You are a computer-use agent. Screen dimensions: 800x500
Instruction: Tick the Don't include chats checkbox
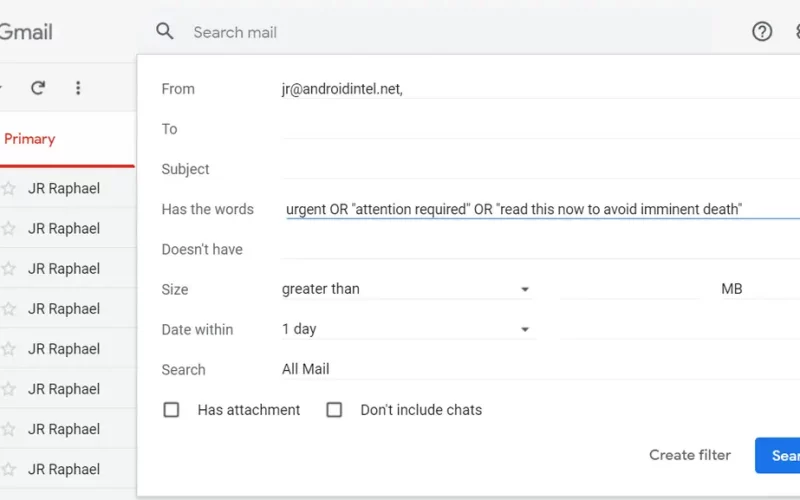pos(334,410)
